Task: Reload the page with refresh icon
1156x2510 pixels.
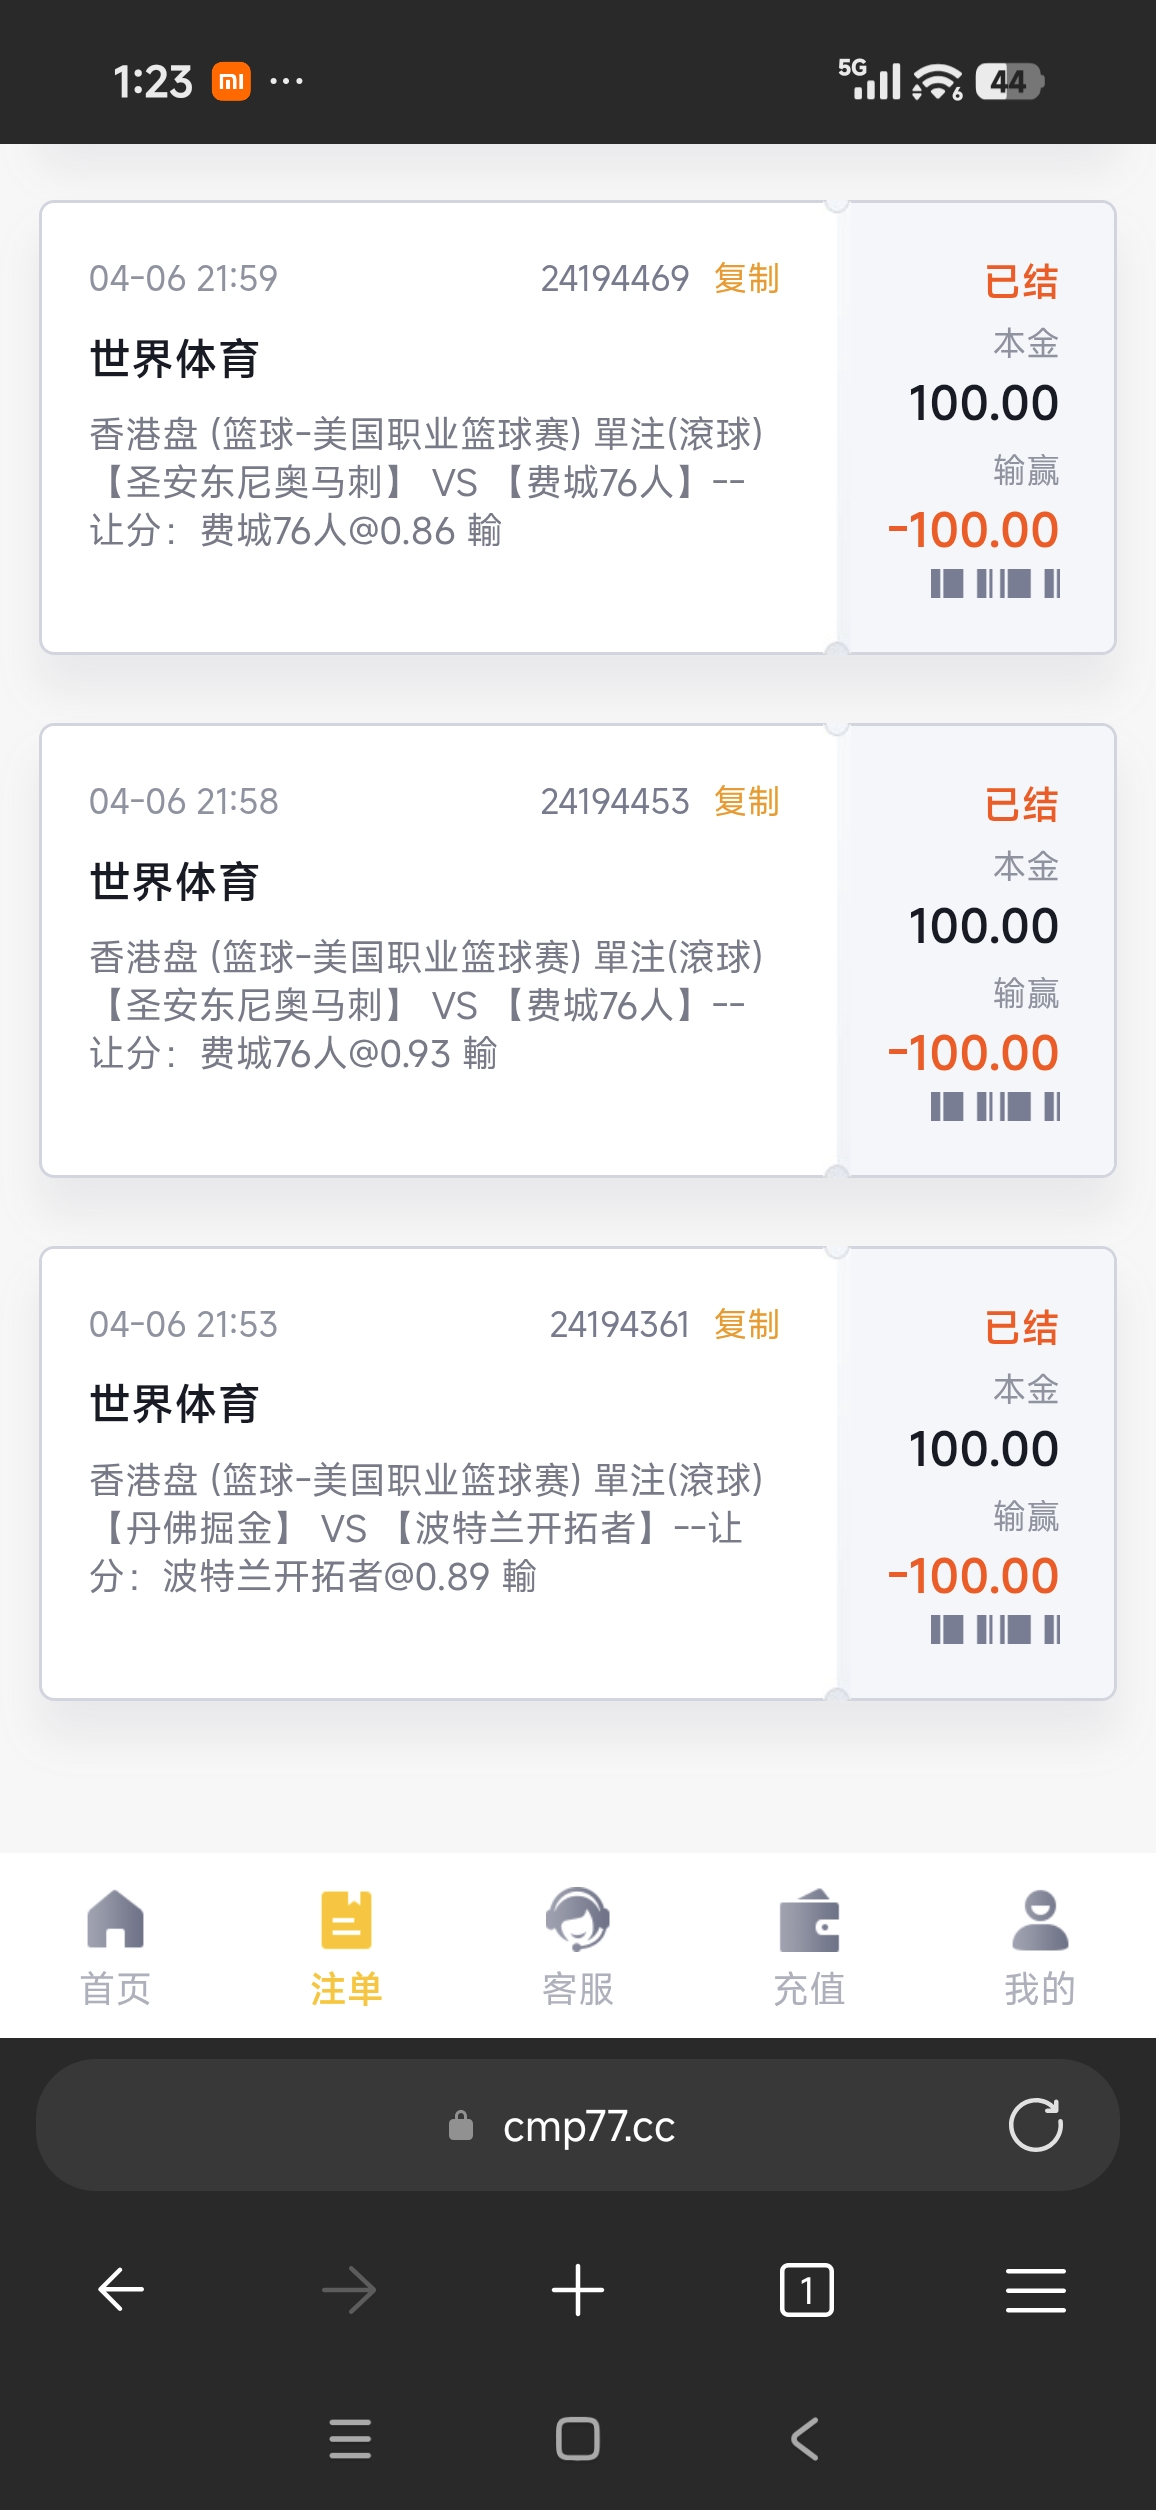Action: [1035, 2125]
